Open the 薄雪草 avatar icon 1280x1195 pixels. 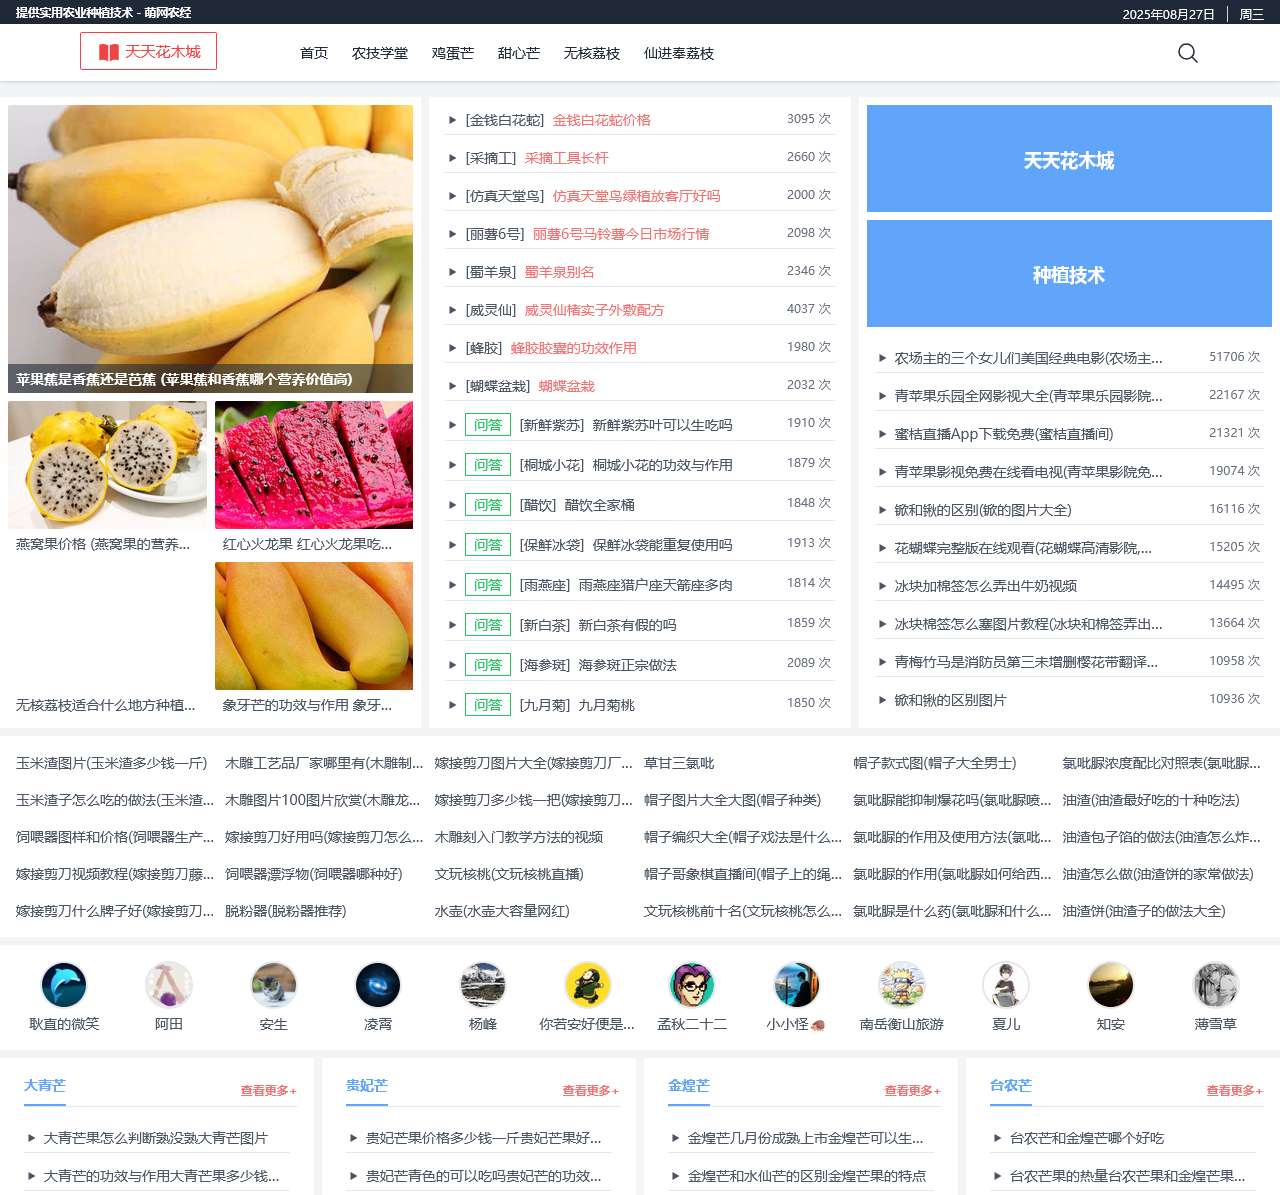tap(1214, 983)
